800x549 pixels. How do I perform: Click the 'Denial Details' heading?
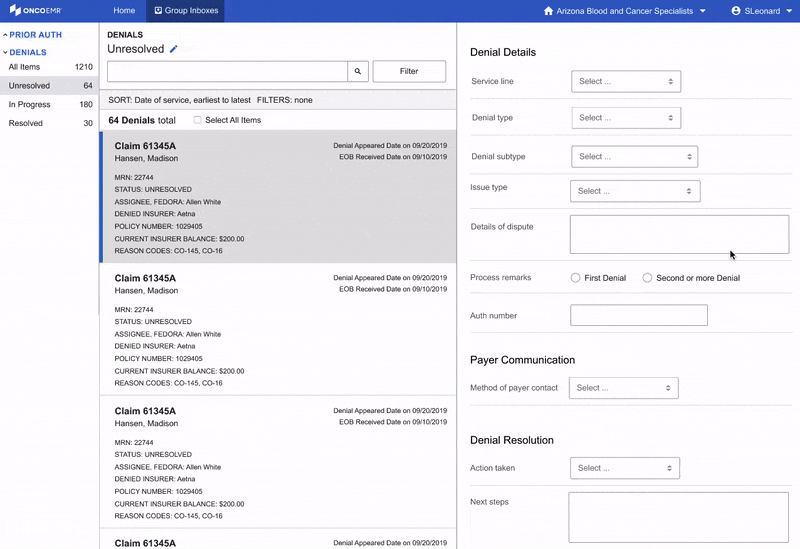(x=503, y=52)
